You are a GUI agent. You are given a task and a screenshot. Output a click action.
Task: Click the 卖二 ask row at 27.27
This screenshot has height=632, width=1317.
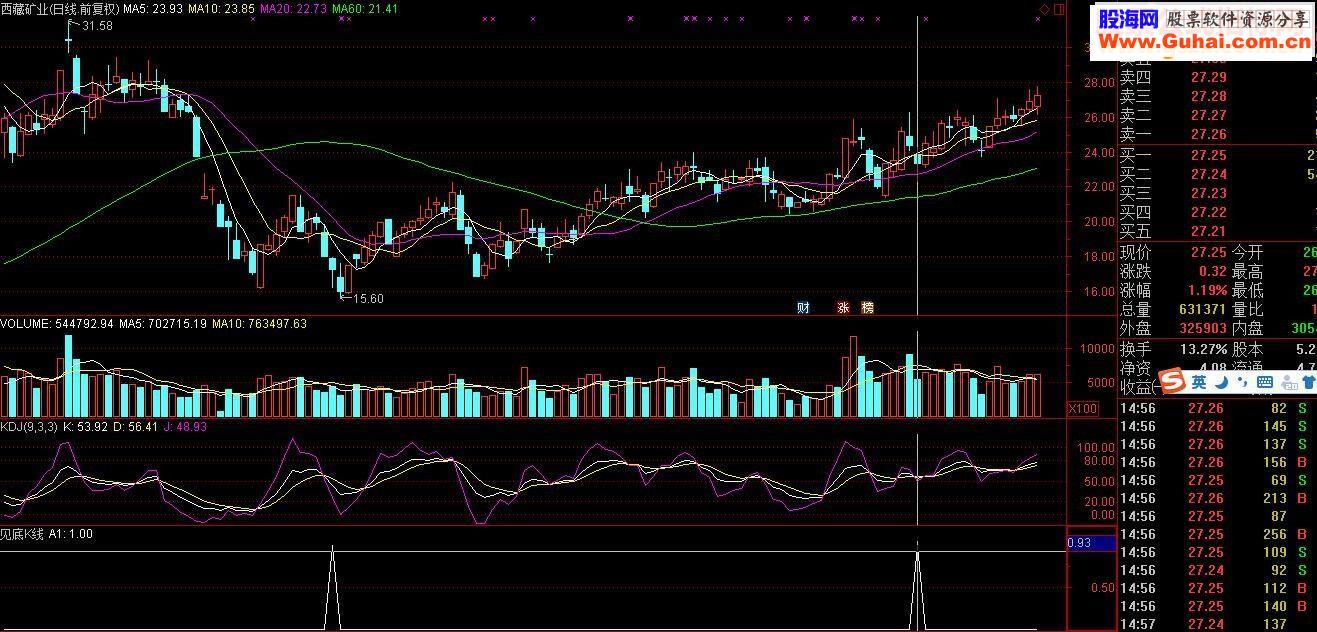(x=1216, y=115)
